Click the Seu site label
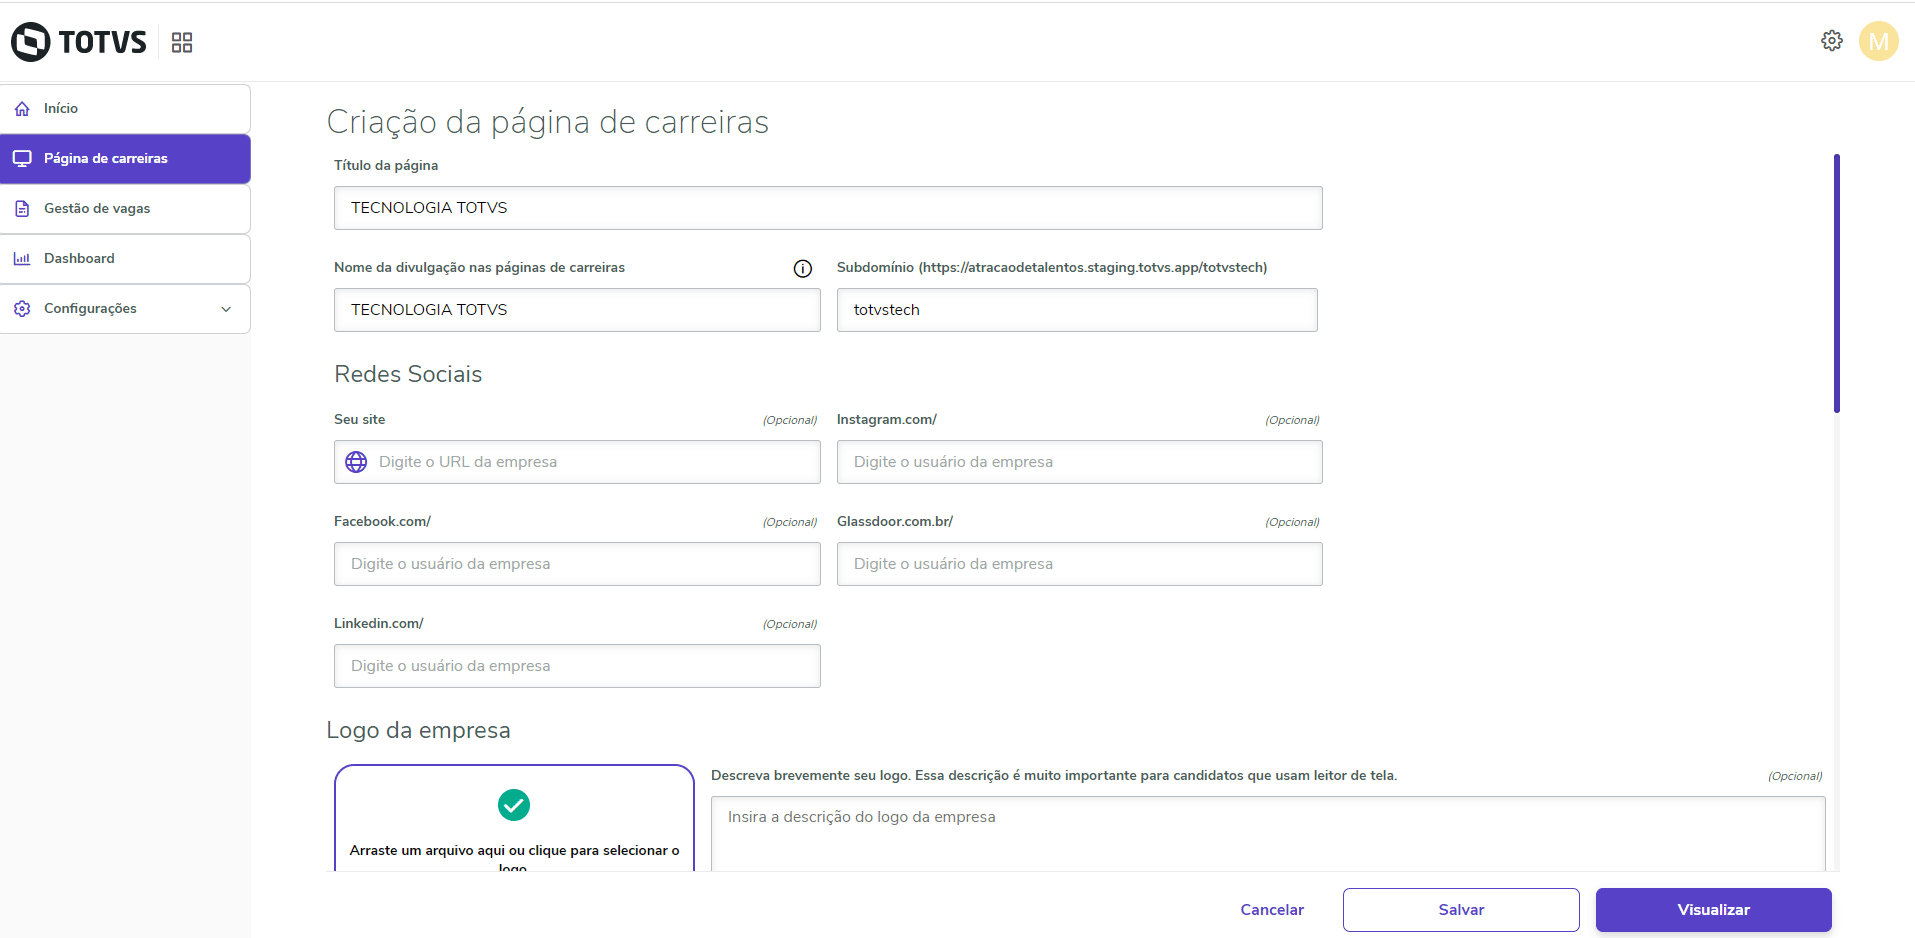 (x=360, y=420)
